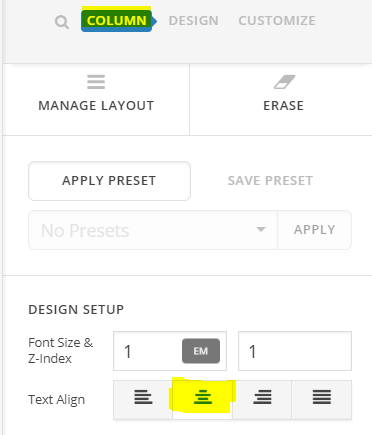
Task: Select right text alignment
Action: pos(262,398)
